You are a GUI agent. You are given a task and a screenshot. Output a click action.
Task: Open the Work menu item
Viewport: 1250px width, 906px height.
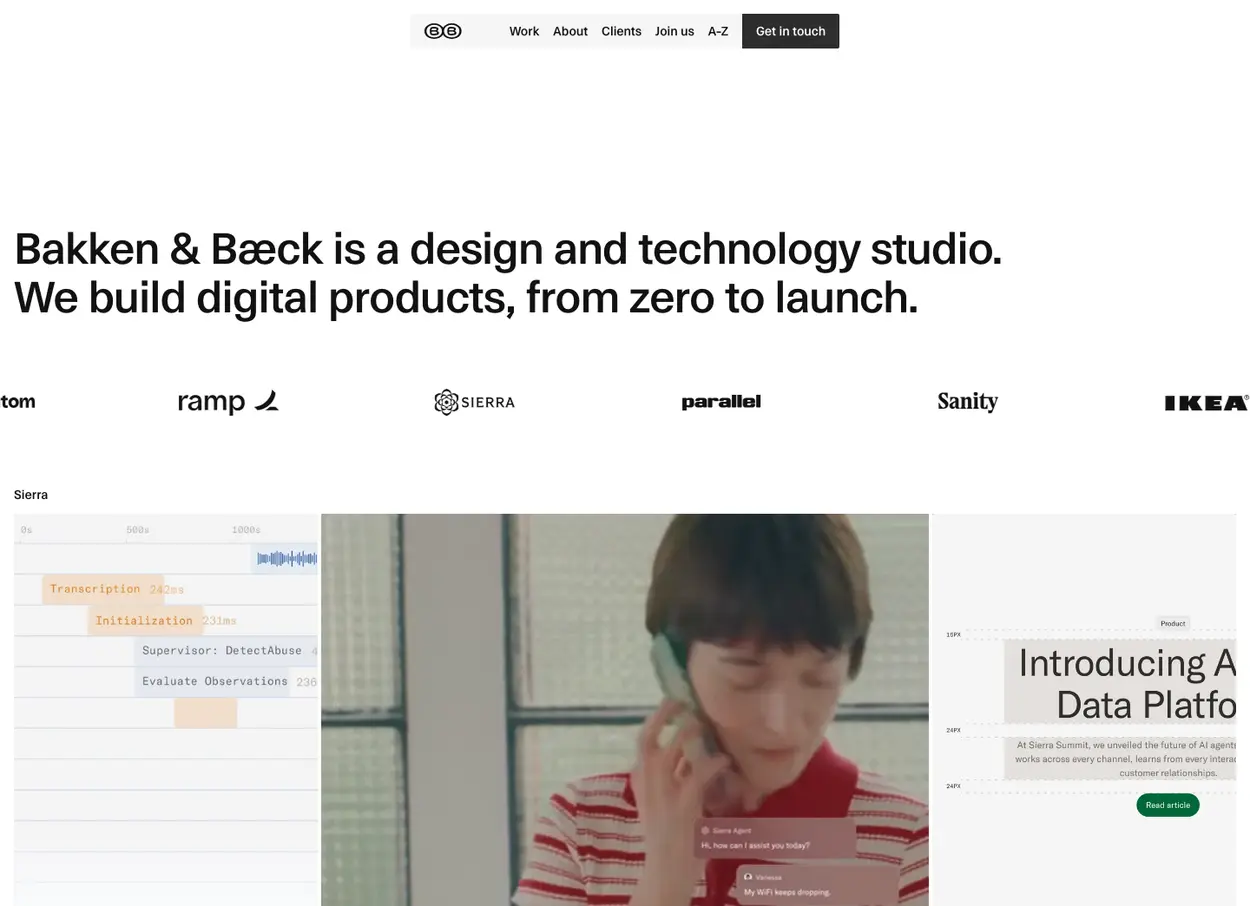pos(524,31)
